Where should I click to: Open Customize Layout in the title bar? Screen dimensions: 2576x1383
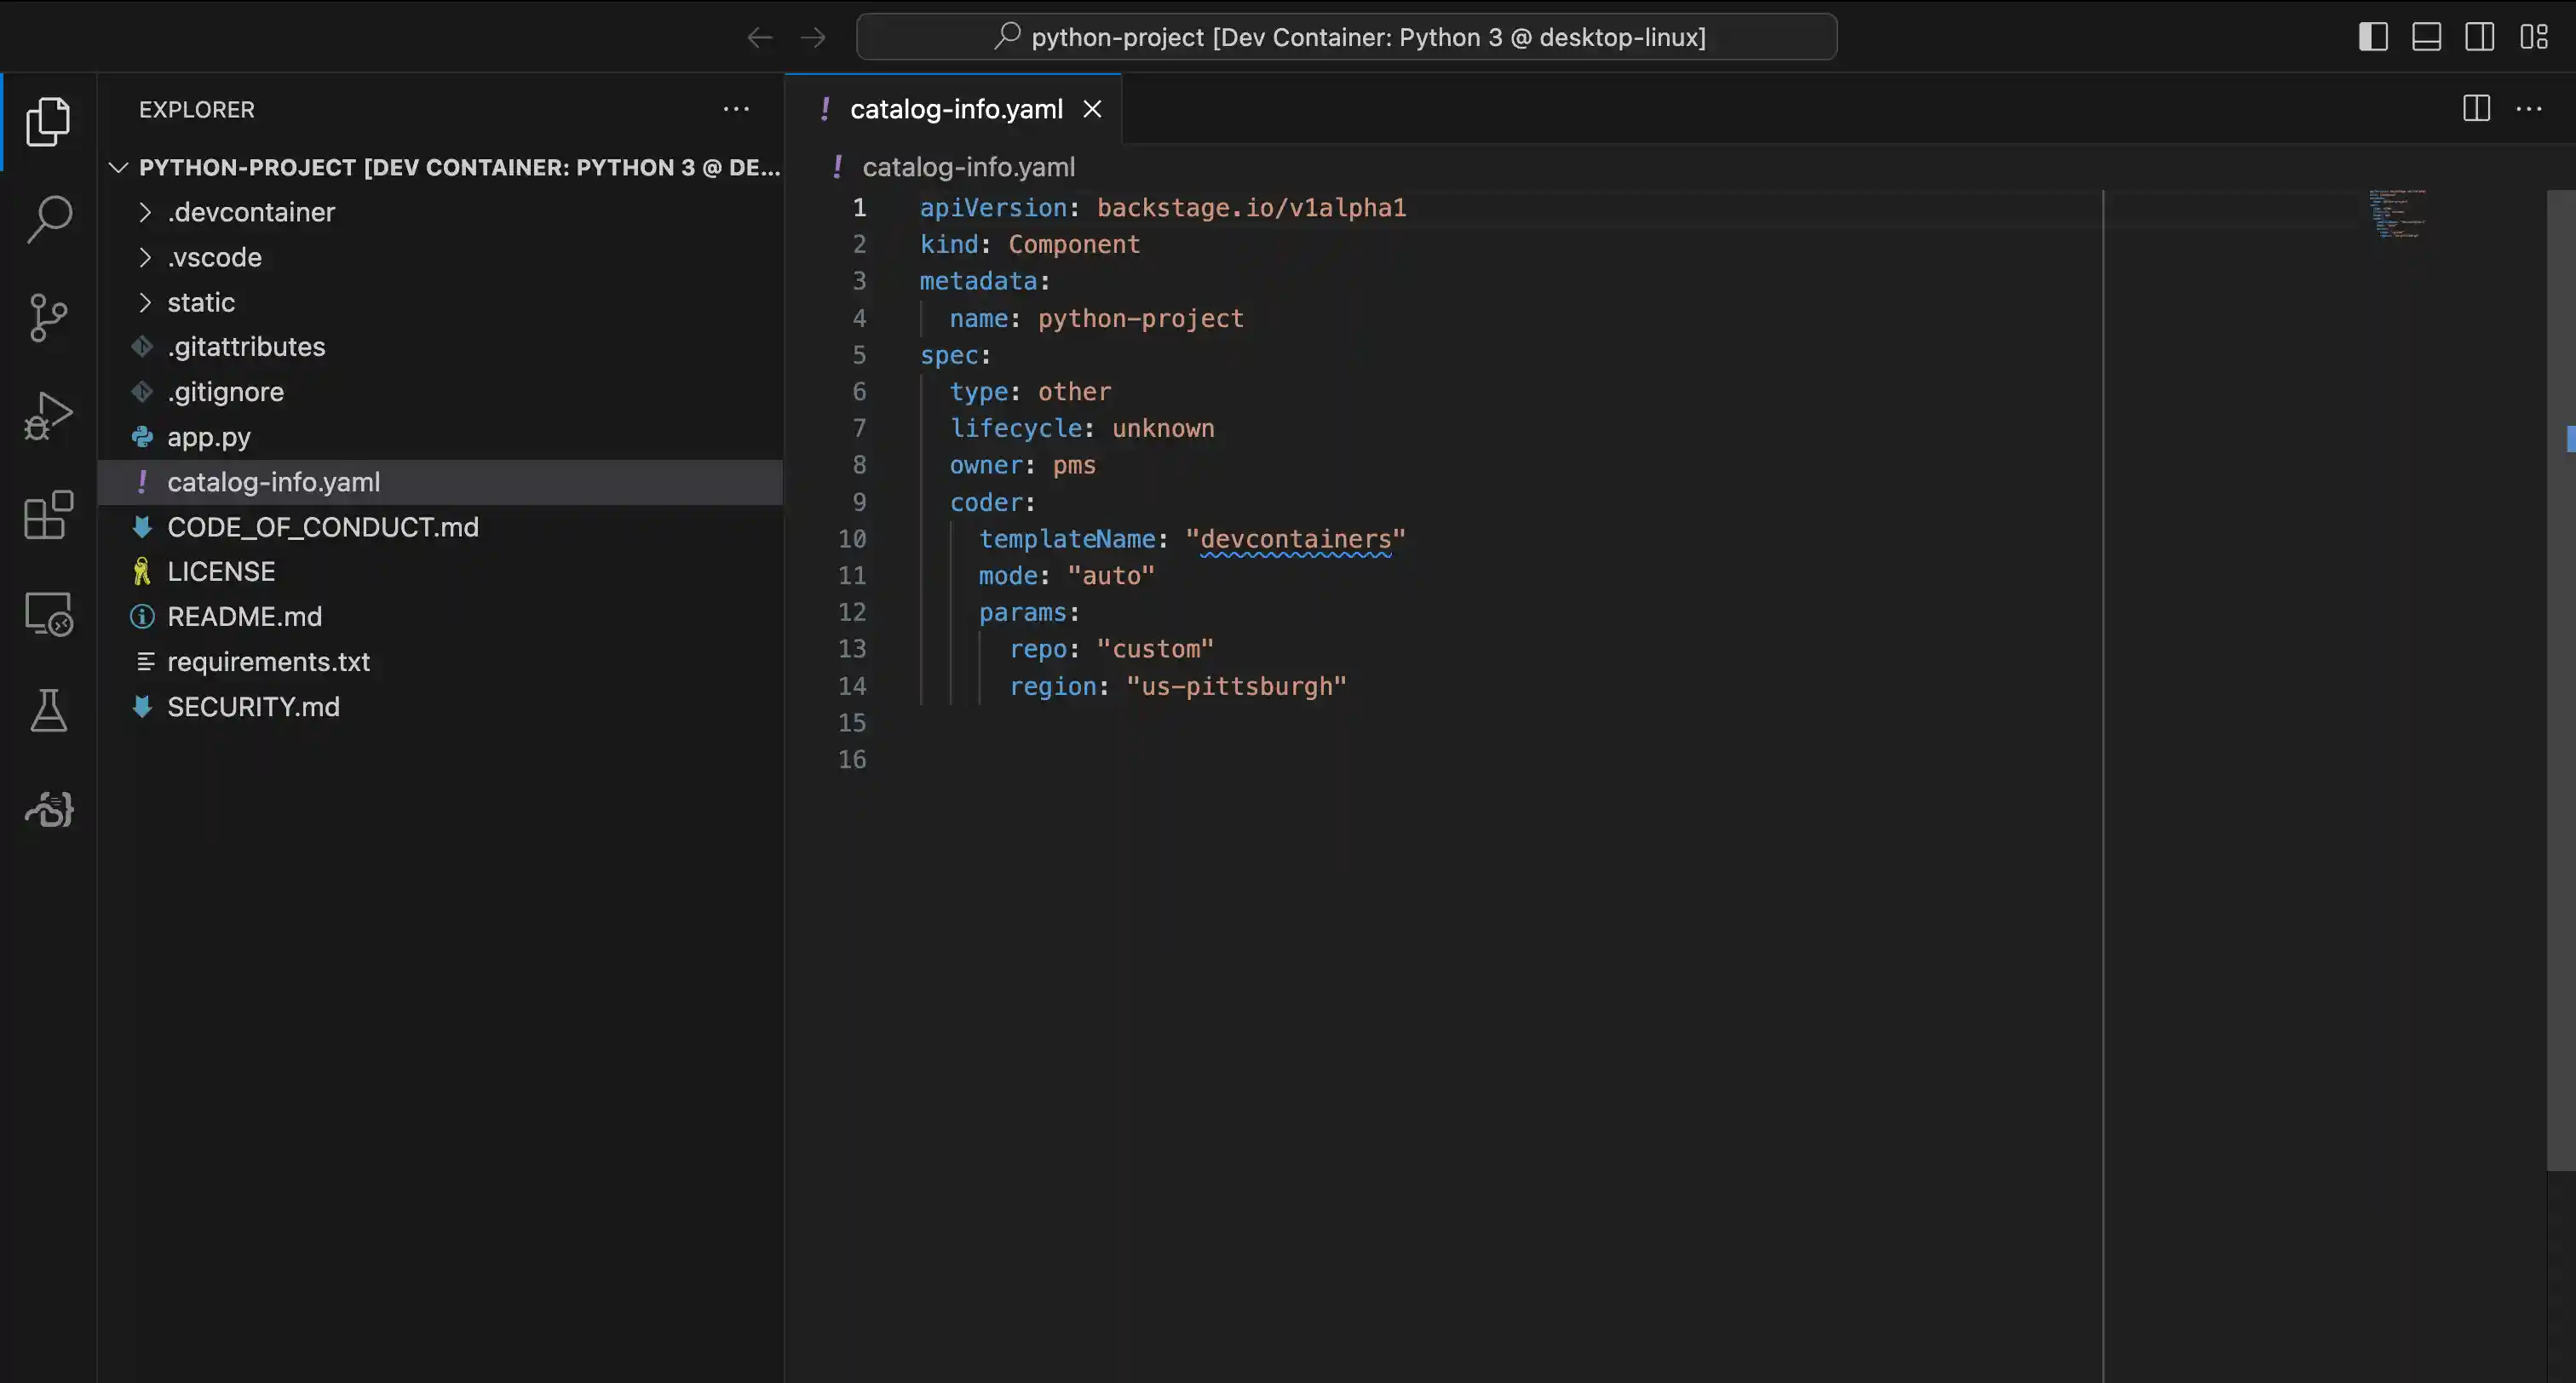tap(2535, 36)
